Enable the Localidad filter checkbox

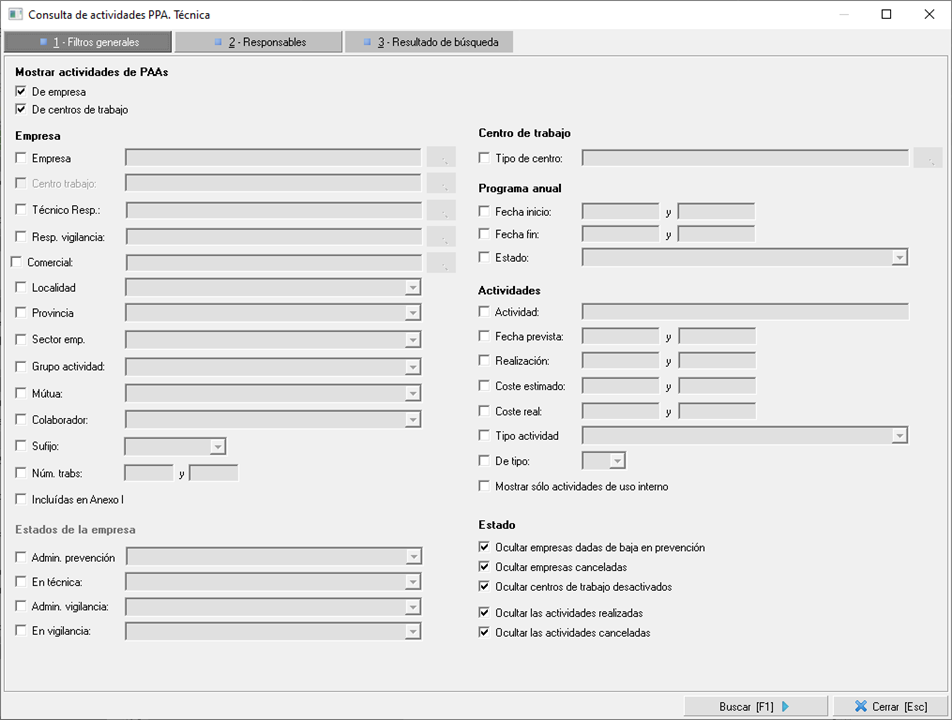(22, 288)
